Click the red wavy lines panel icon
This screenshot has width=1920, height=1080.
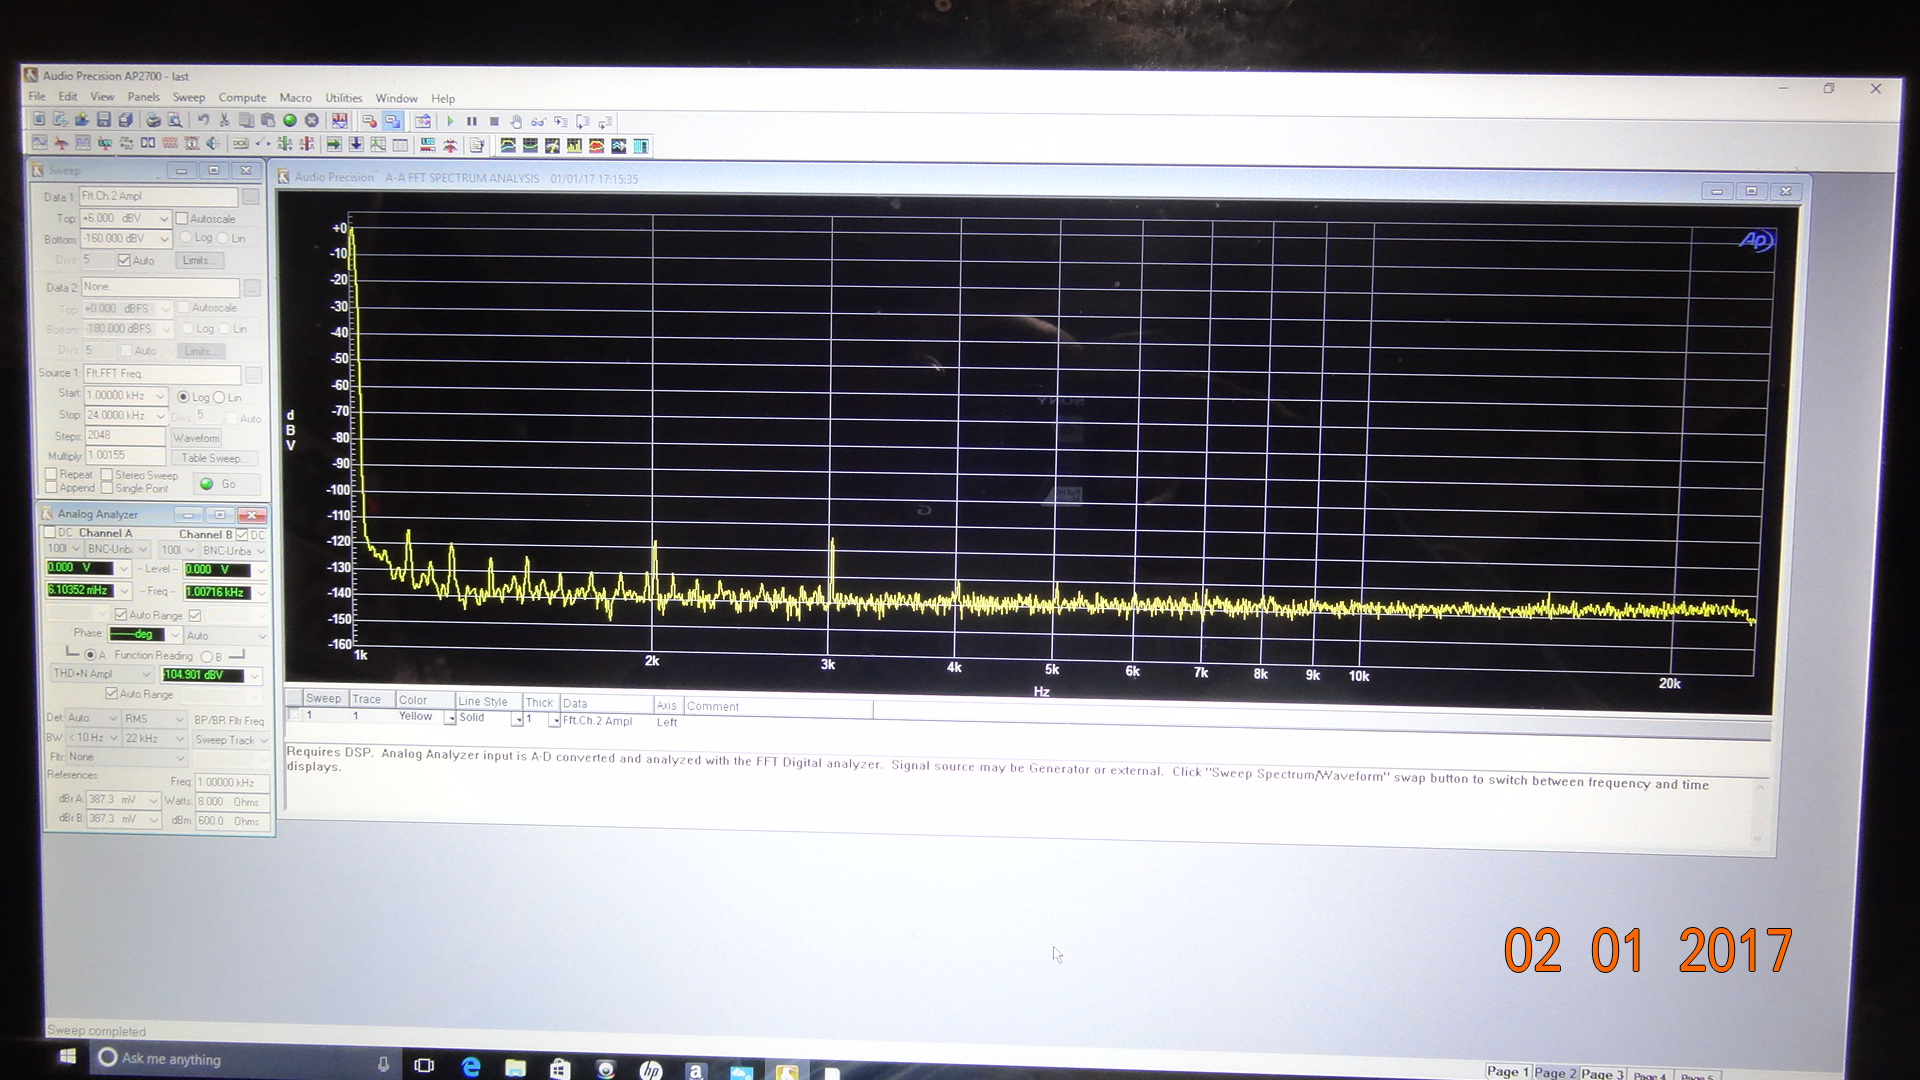[x=170, y=144]
